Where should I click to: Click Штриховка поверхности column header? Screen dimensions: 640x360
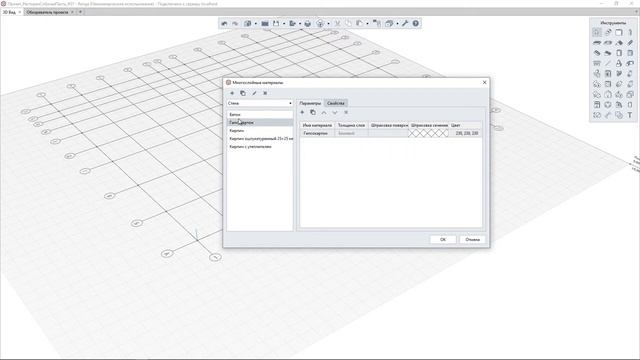(x=388, y=125)
